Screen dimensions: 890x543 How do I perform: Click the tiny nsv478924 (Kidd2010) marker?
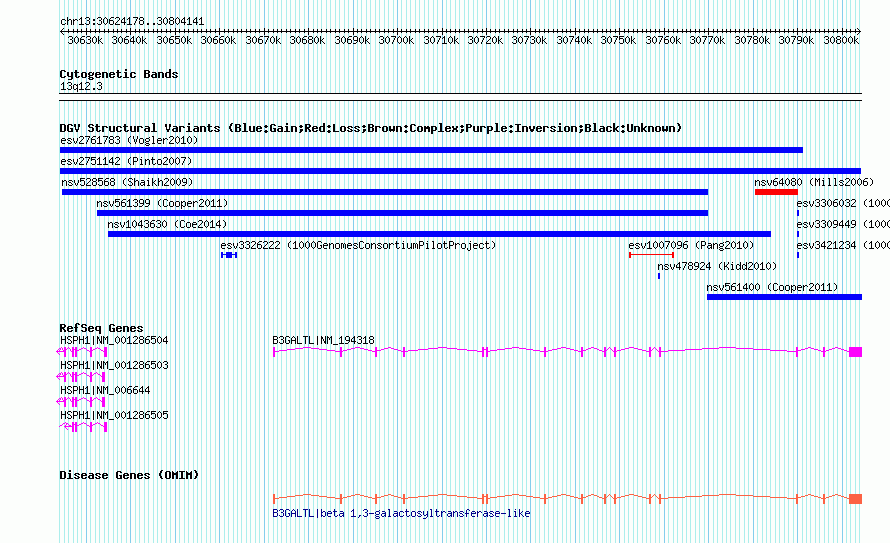click(x=659, y=276)
